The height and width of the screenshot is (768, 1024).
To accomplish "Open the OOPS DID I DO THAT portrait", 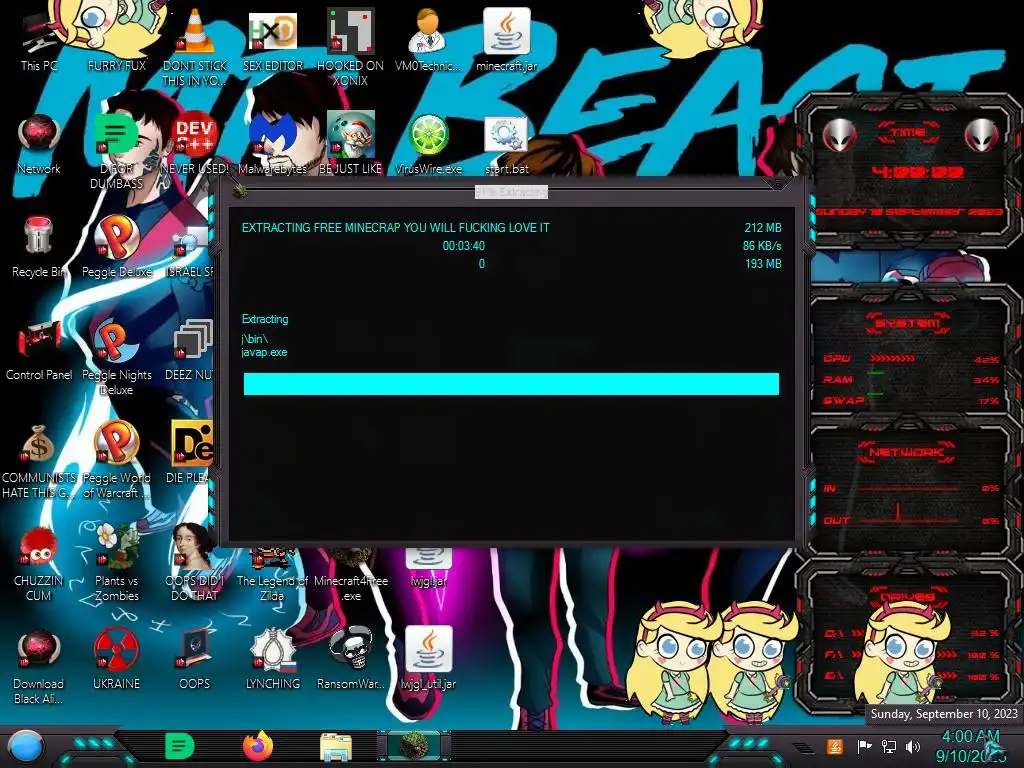I will [195, 563].
